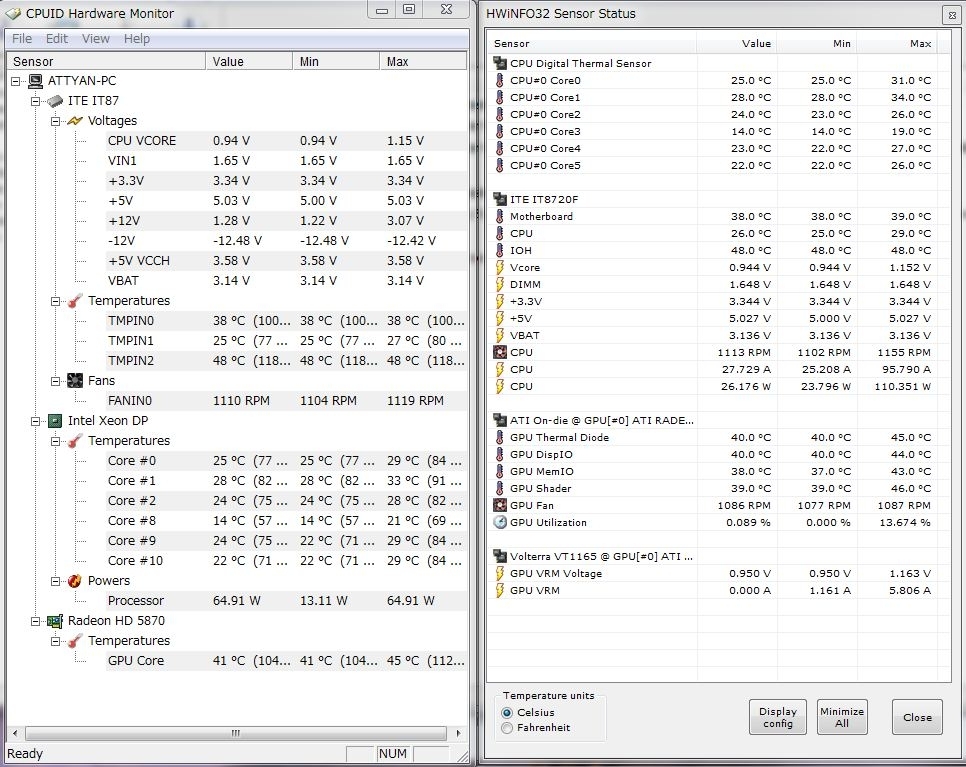Collapse the Intel Xeon DP node
Image resolution: width=966 pixels, height=767 pixels.
[36, 421]
